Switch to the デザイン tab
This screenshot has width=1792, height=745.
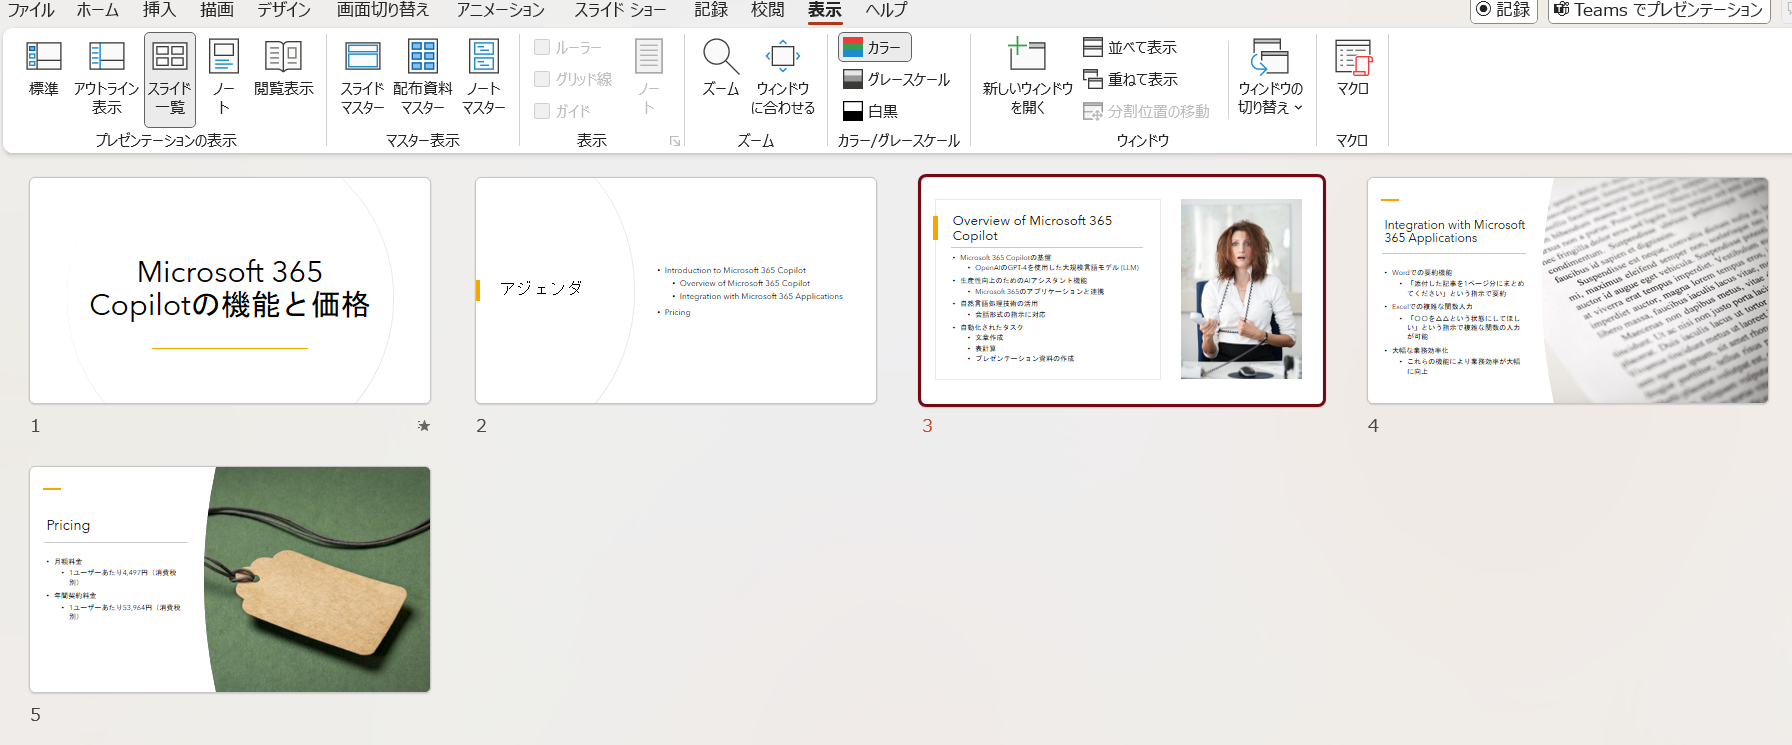(x=284, y=10)
